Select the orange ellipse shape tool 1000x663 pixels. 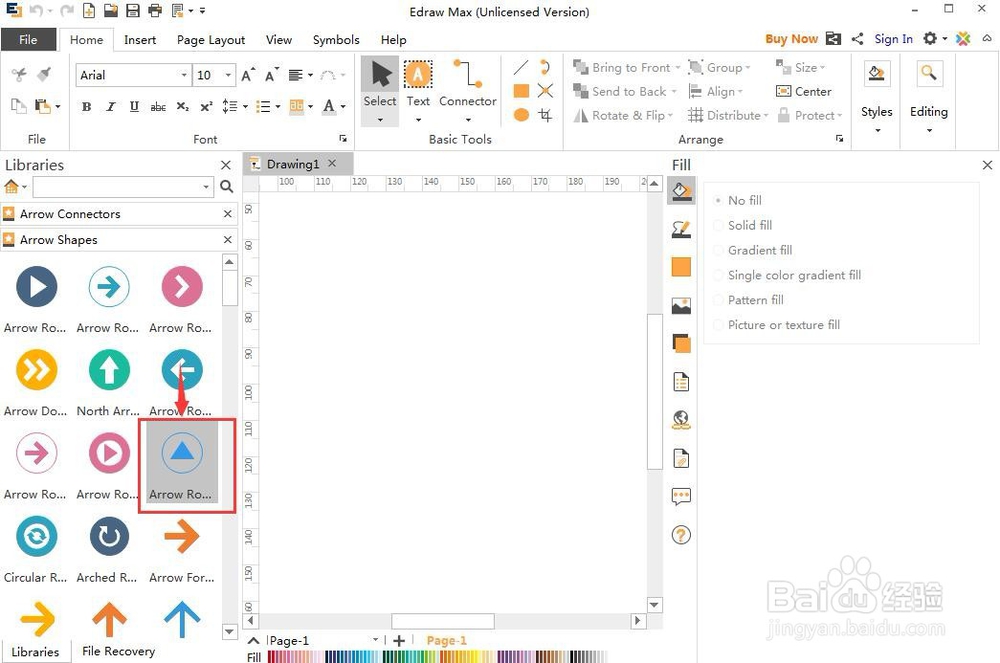coord(521,115)
